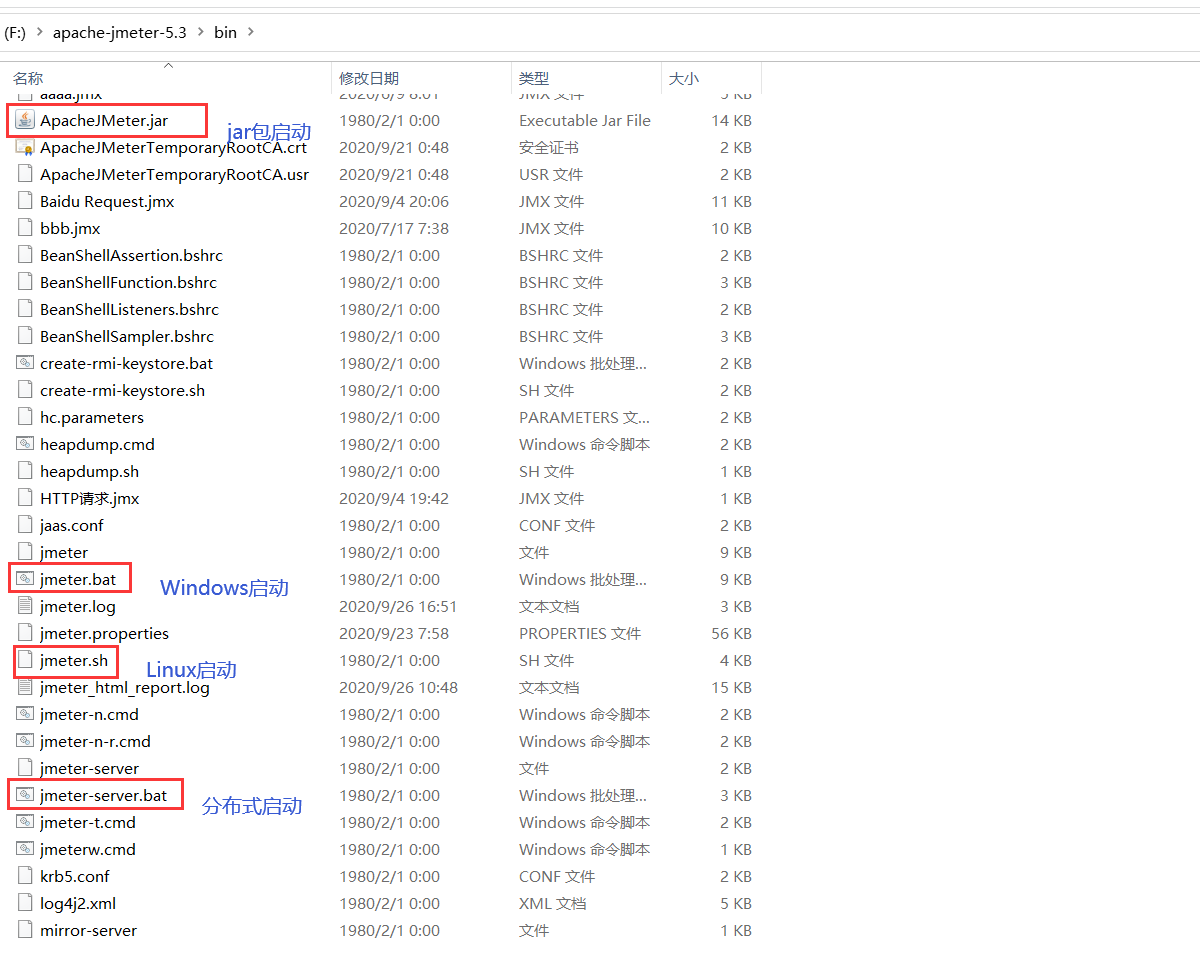The height and width of the screenshot is (961, 1200).
Task: Select the file named heapdump.sh
Action: point(89,471)
